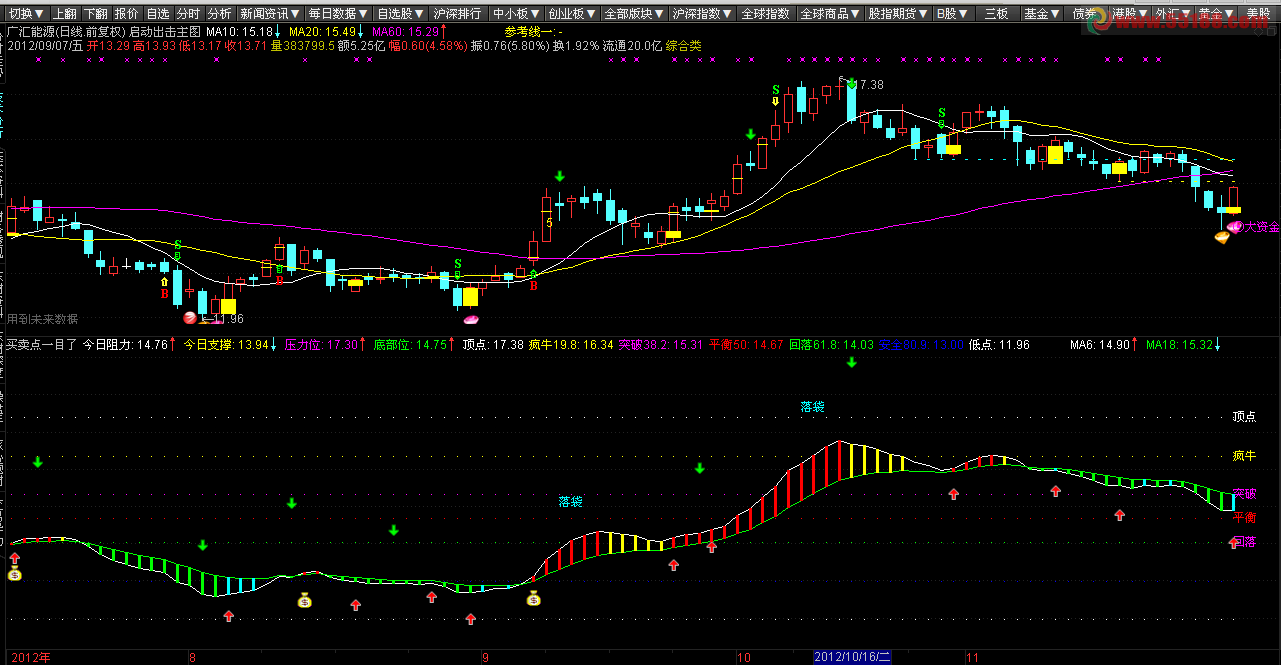Screen dimensions: 1281x665
Task: Open the 全球指数 menu item
Action: click(767, 14)
